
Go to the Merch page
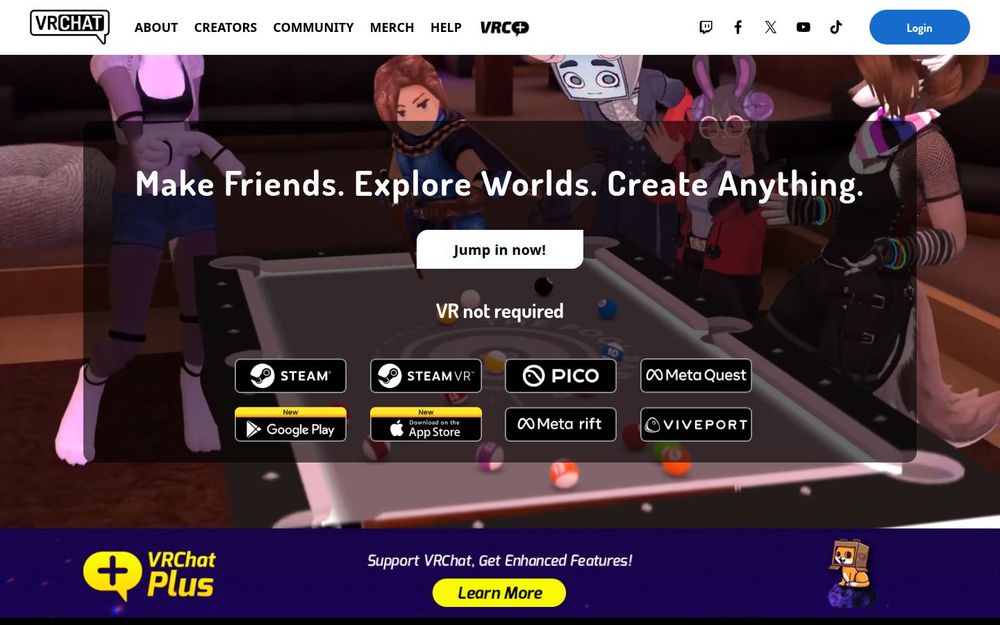coord(392,27)
